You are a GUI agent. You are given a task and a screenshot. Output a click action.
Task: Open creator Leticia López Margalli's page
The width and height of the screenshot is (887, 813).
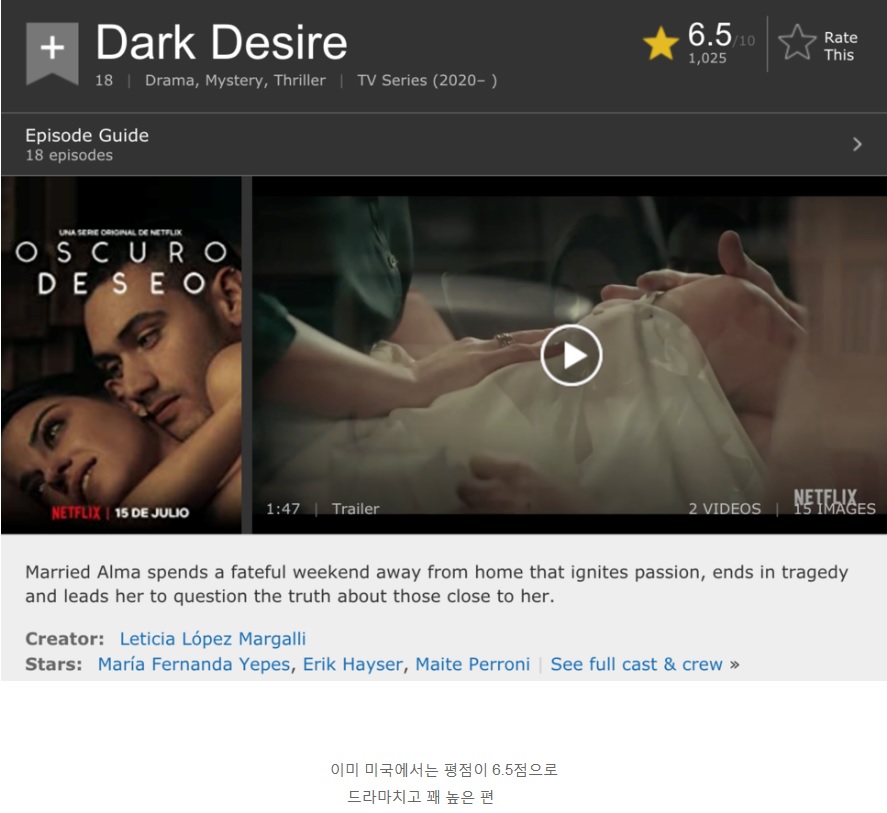tap(213, 639)
